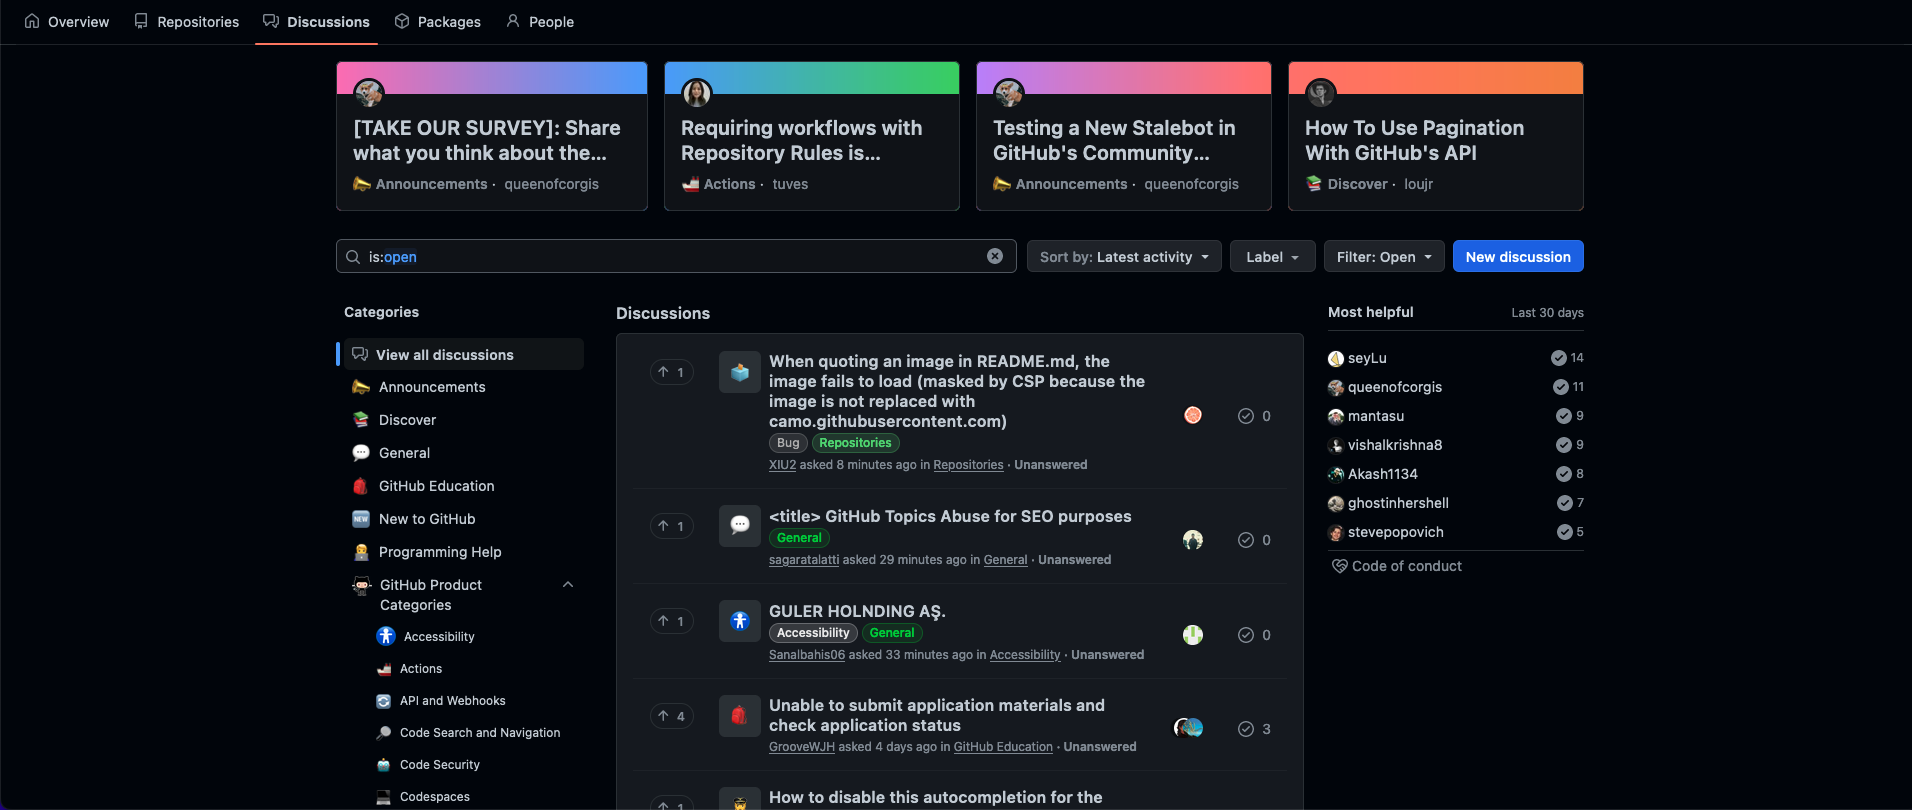Click the accessibility icon beside GULER HOLNDING
1912x810 pixels.
pyautogui.click(x=740, y=621)
